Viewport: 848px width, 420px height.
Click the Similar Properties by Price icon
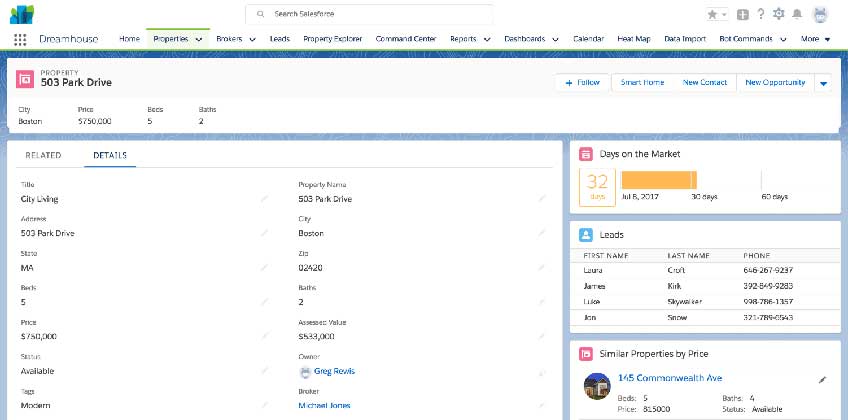point(586,354)
